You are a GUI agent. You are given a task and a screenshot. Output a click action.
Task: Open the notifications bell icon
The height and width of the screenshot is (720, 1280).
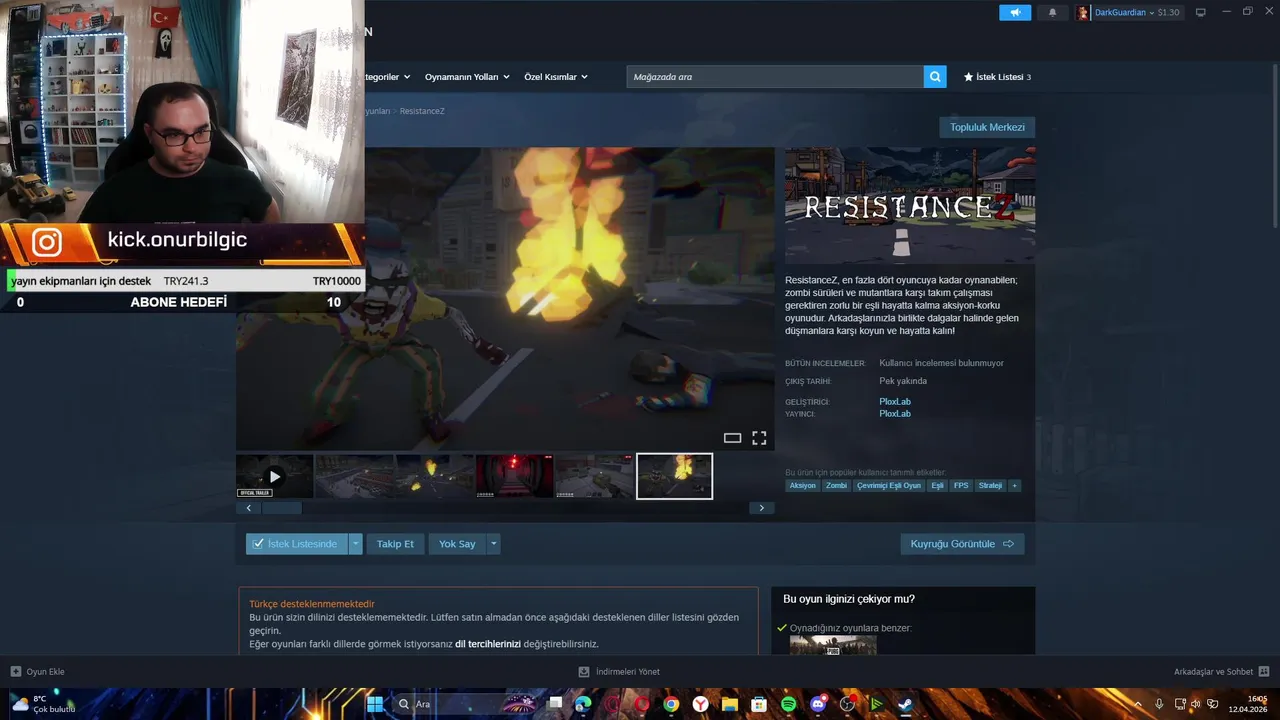[1052, 13]
